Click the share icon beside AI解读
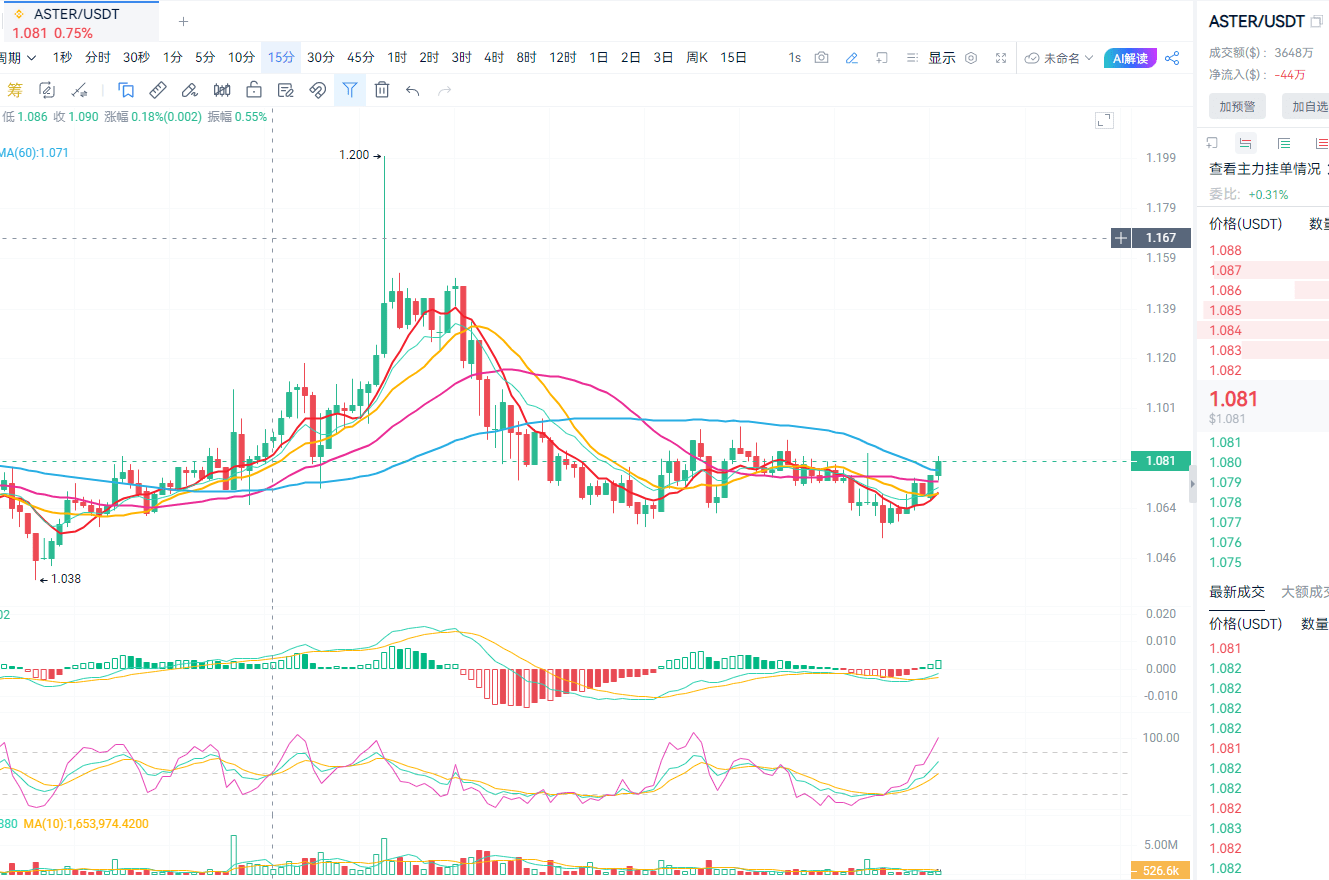This screenshot has height=880, width=1329. 1172,58
